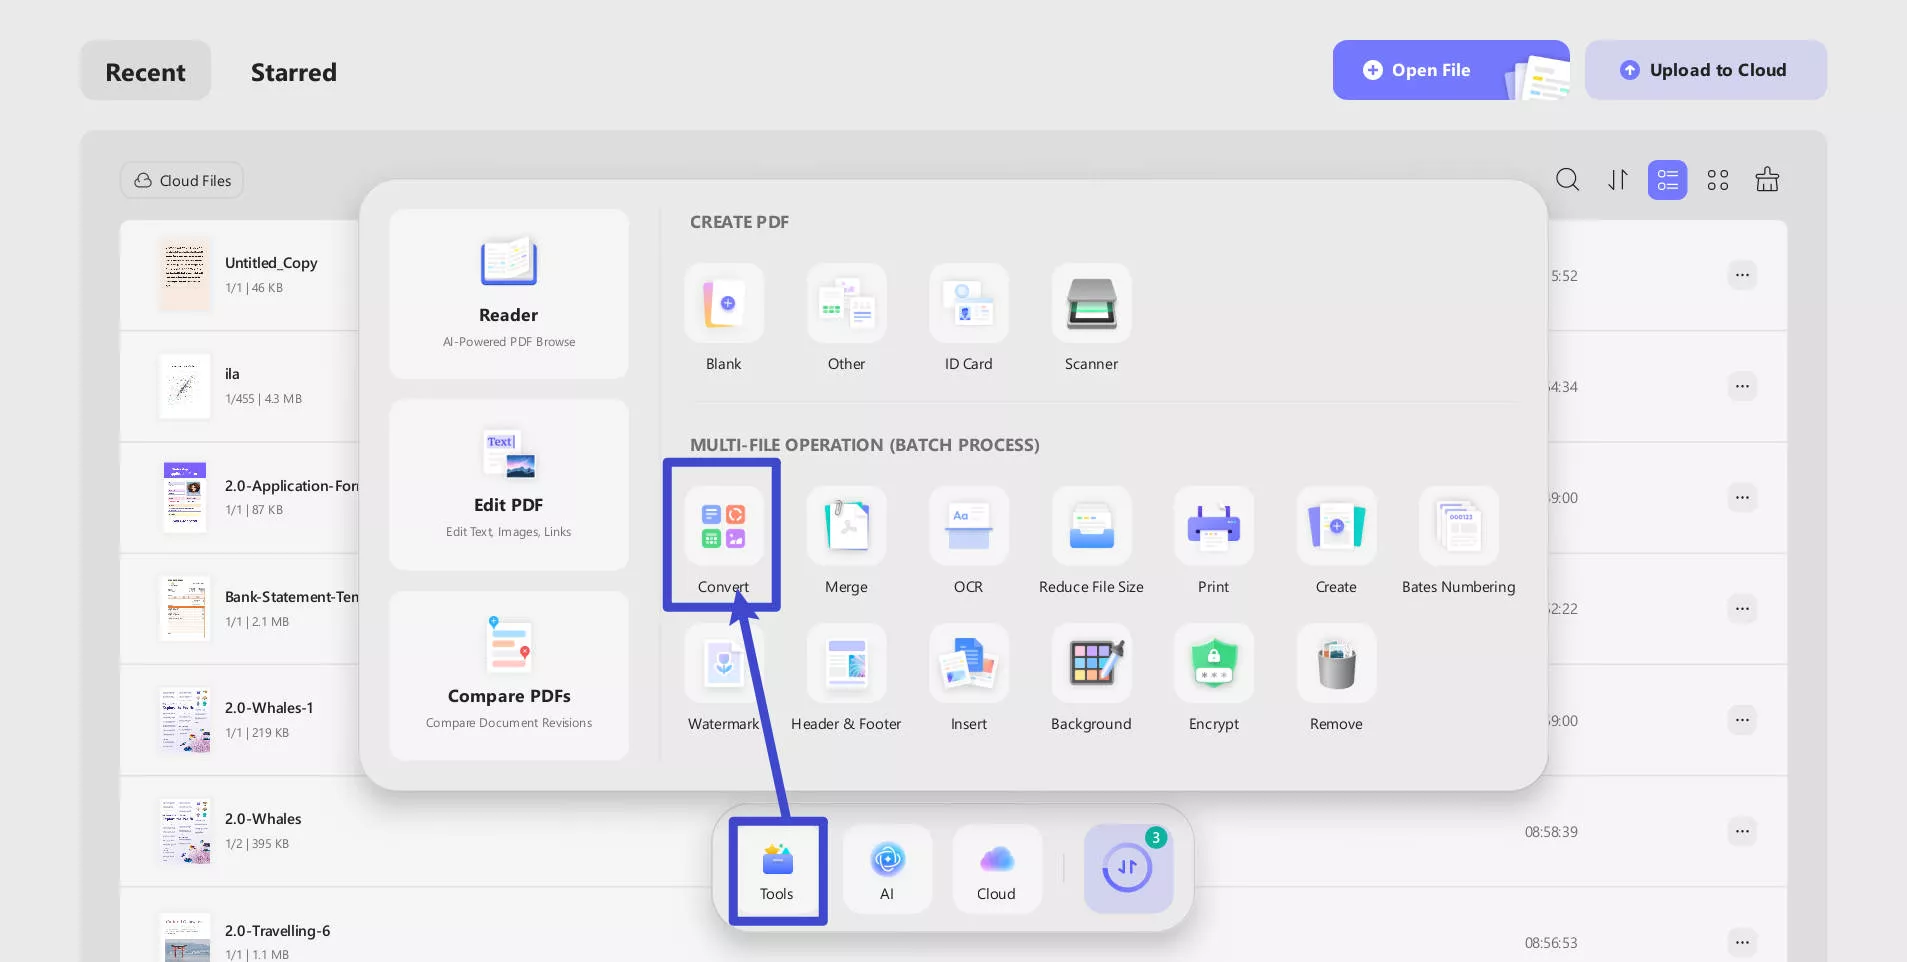Switch to list view layout
1907x962 pixels.
click(x=1667, y=180)
